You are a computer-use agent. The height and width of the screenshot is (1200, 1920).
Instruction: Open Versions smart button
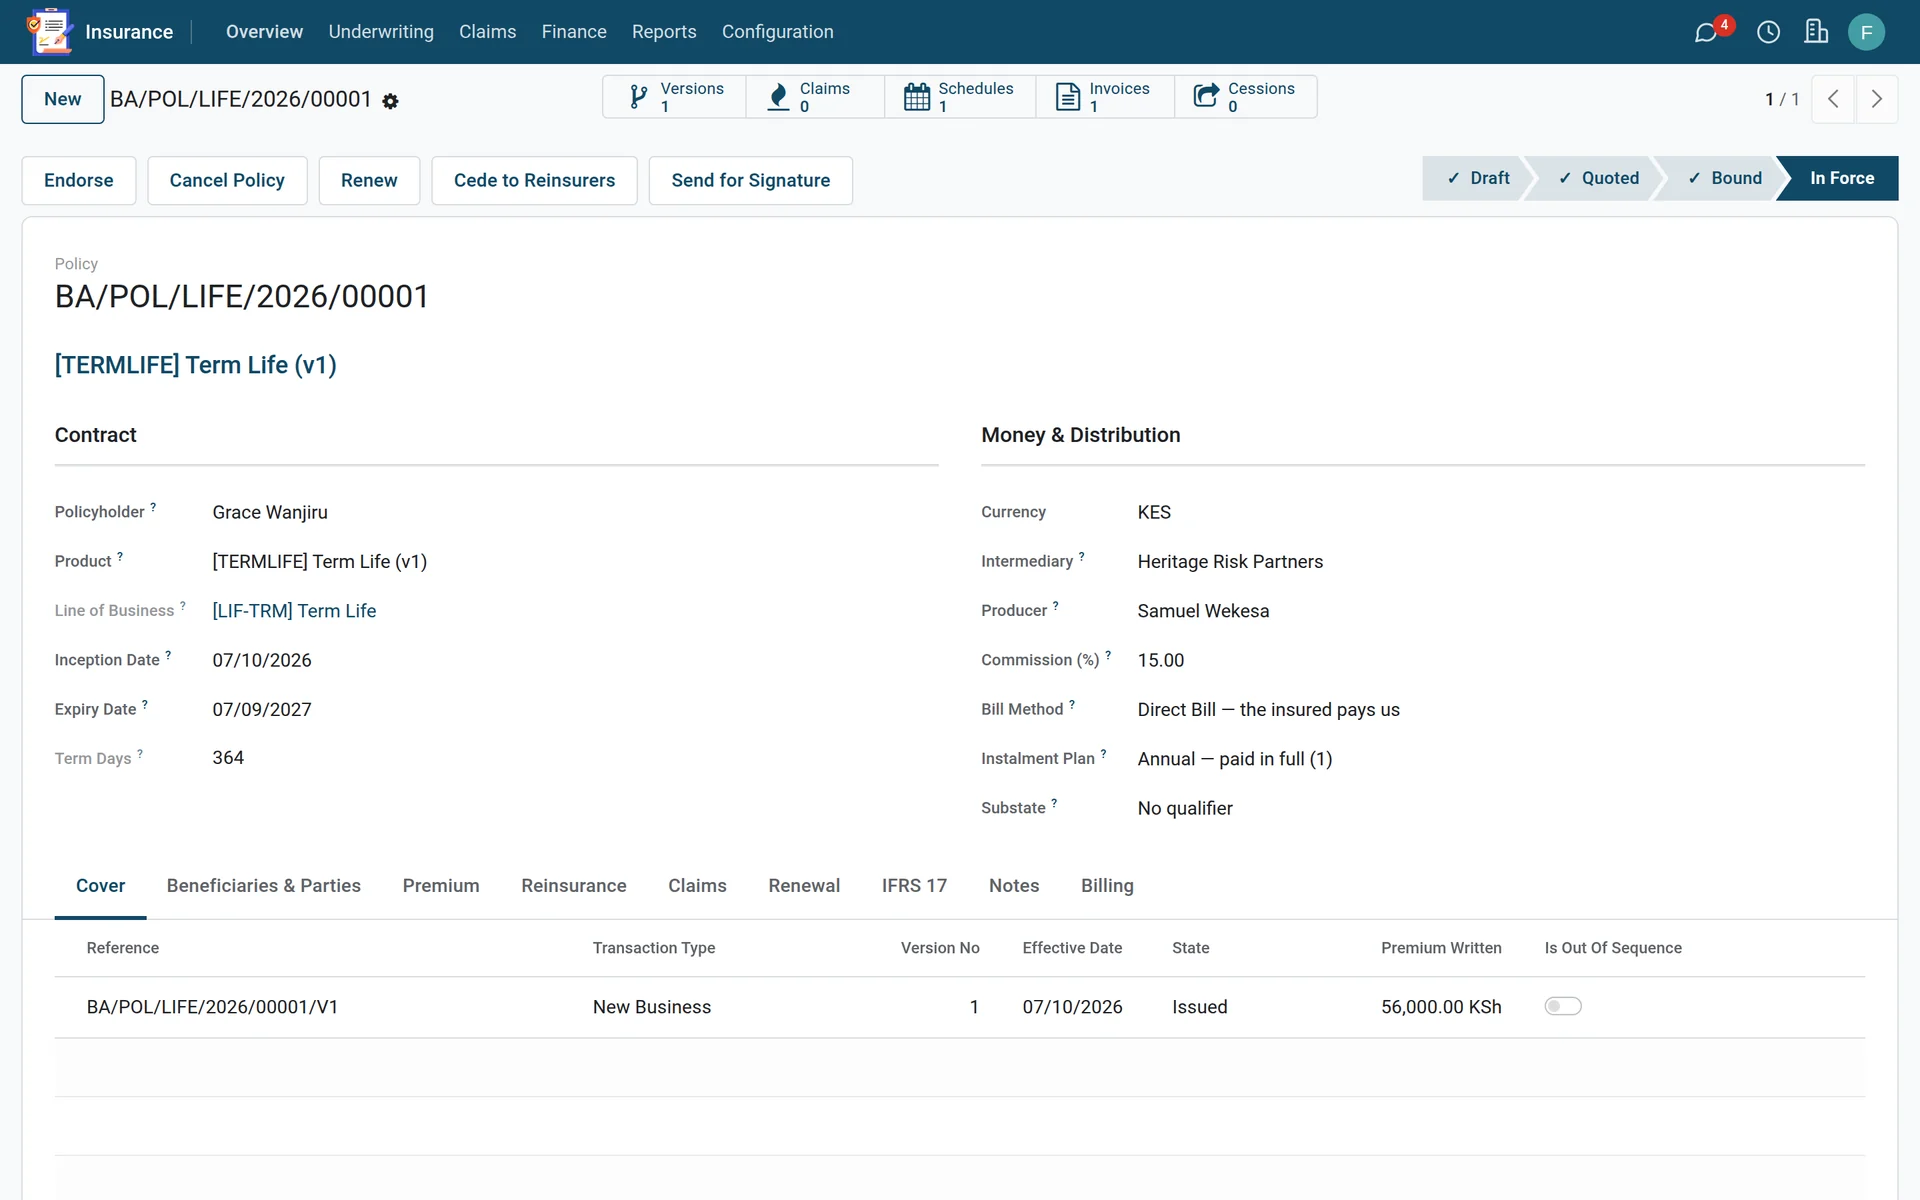point(674,97)
